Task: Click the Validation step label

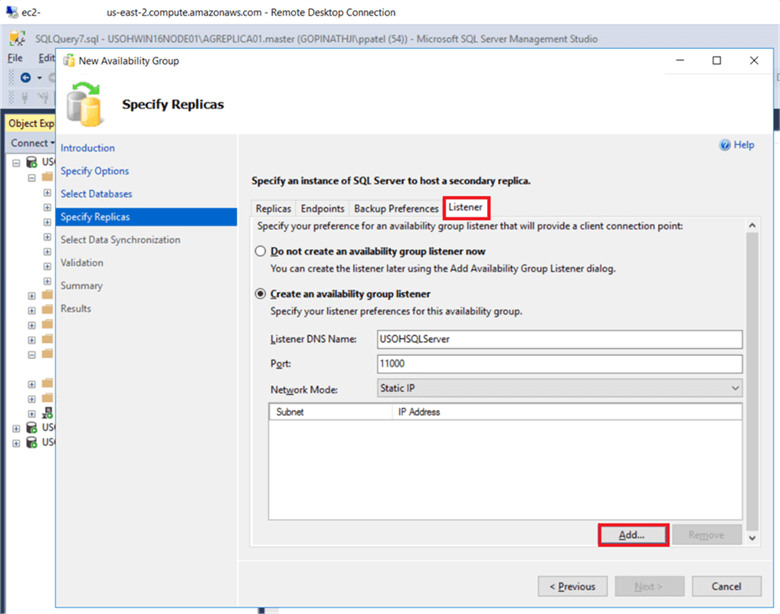Action: click(x=82, y=263)
